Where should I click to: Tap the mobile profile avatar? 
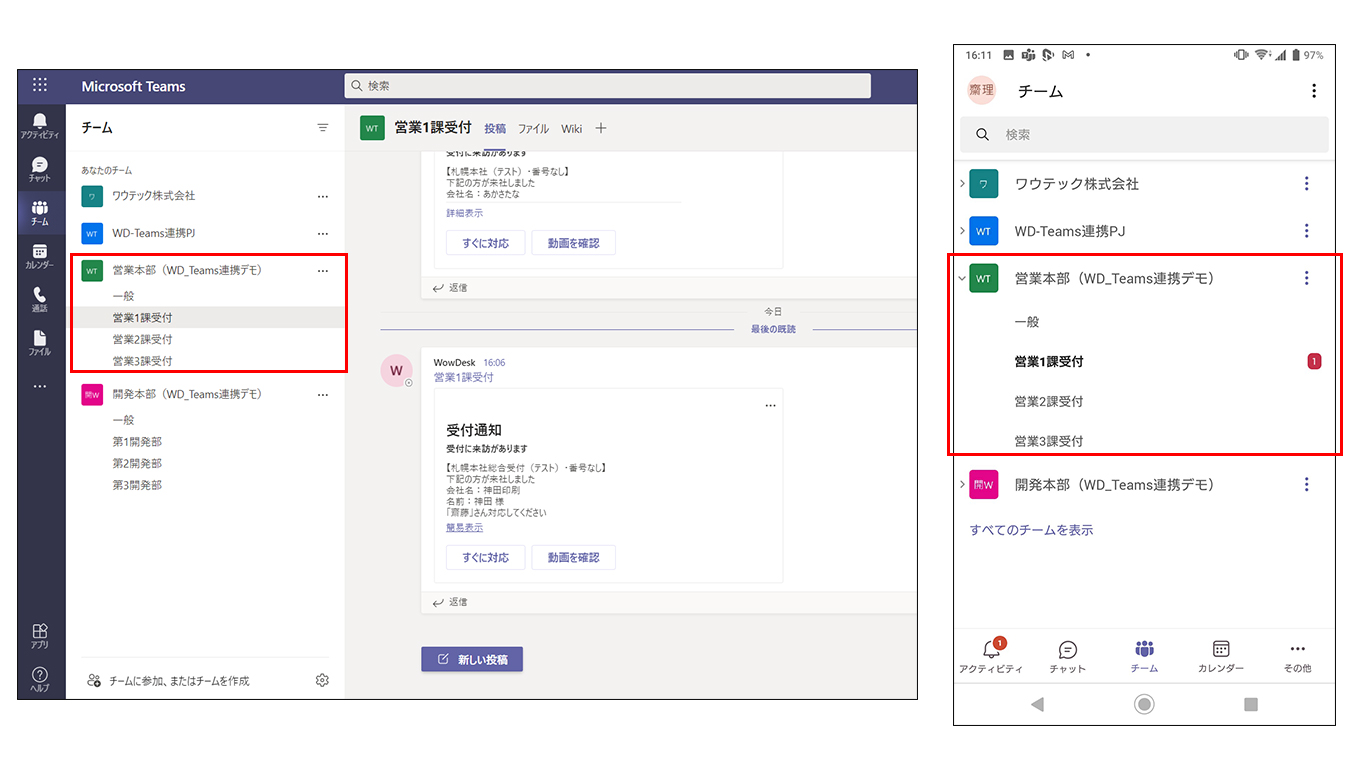pos(982,90)
